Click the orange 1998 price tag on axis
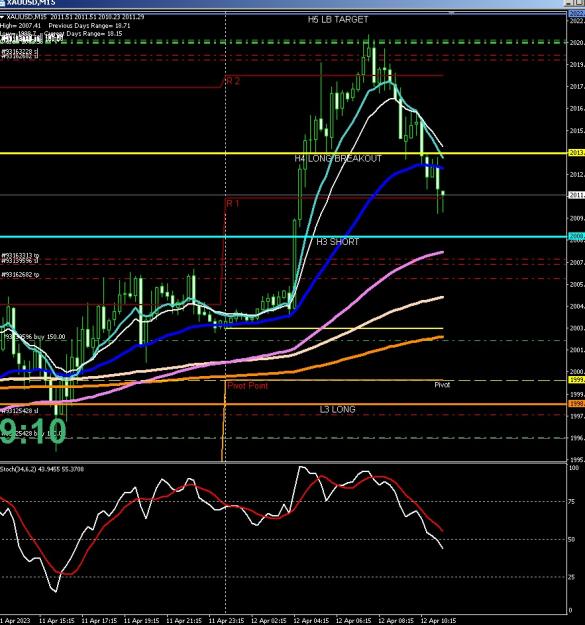 (x=576, y=404)
